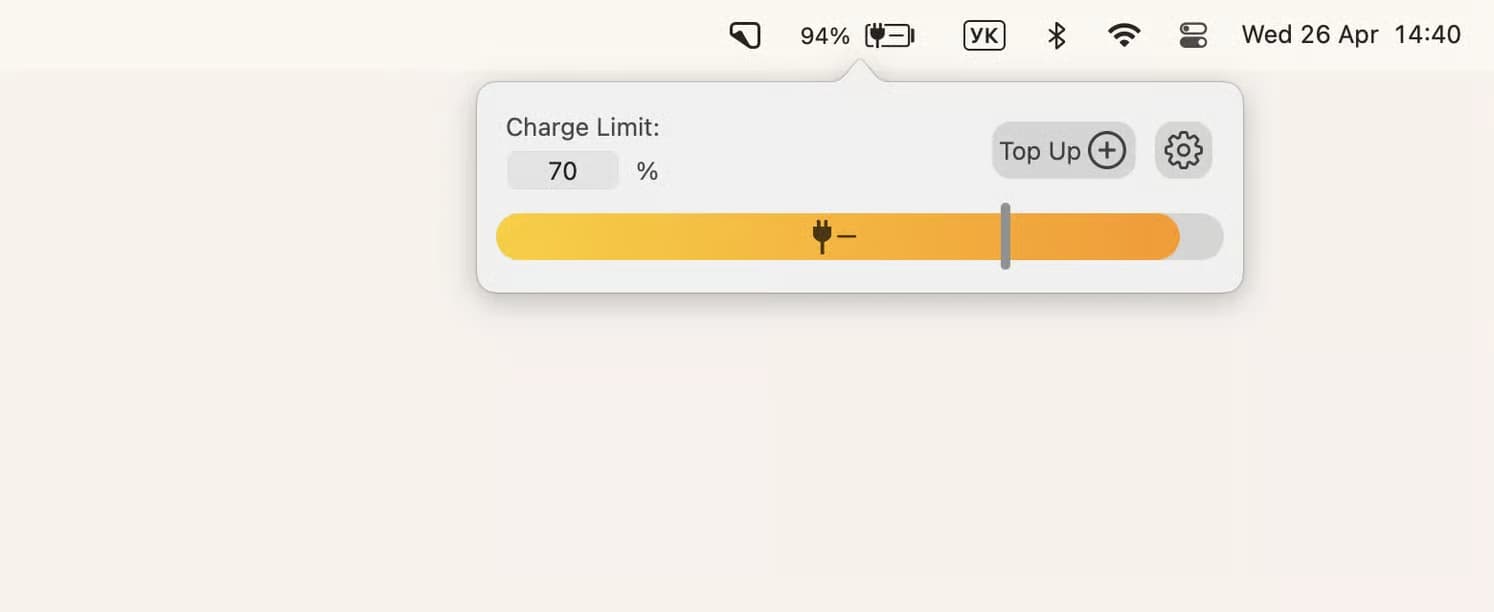
Task: Click the plug icon inside the charge bar
Action: click(824, 236)
